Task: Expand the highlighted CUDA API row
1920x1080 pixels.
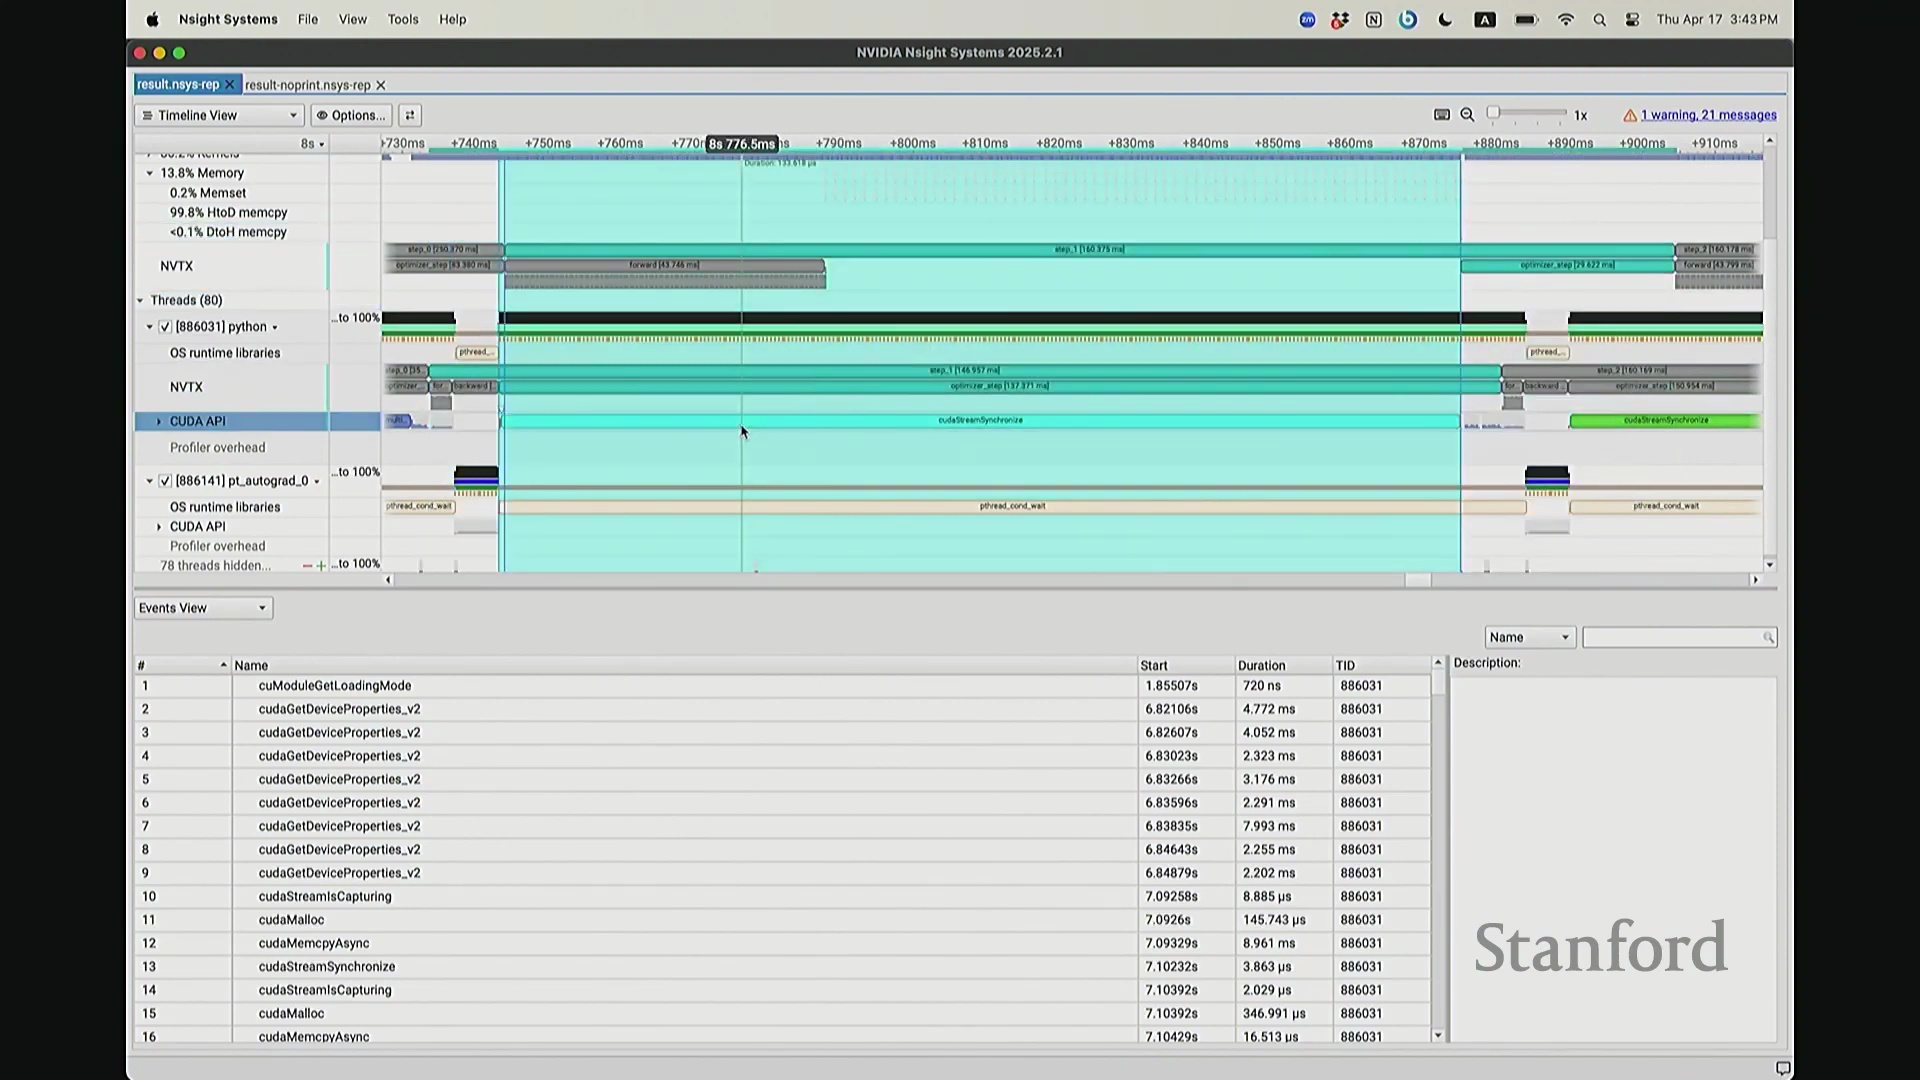Action: point(159,421)
